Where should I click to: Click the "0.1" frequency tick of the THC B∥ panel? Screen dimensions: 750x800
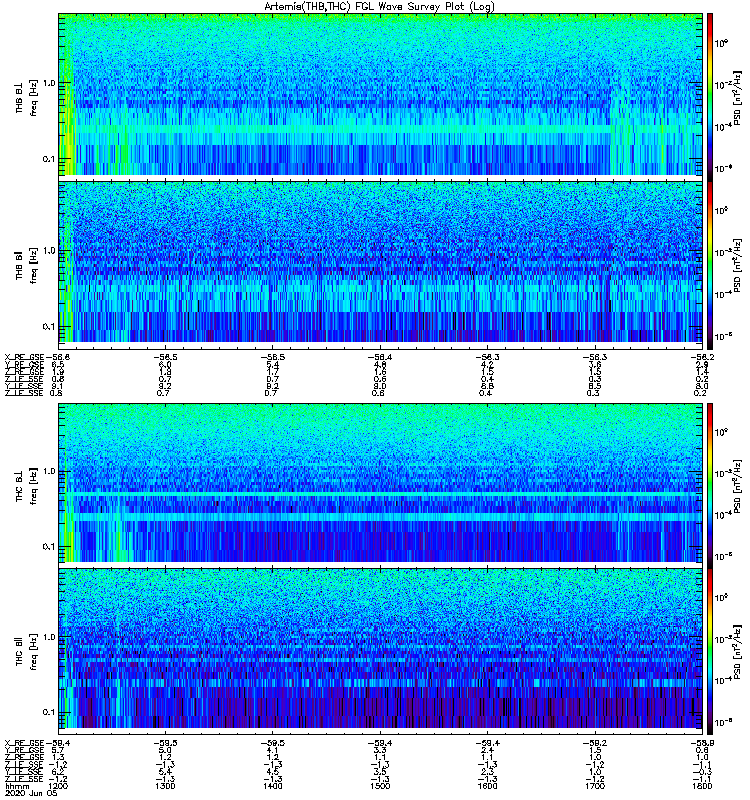coord(49,712)
